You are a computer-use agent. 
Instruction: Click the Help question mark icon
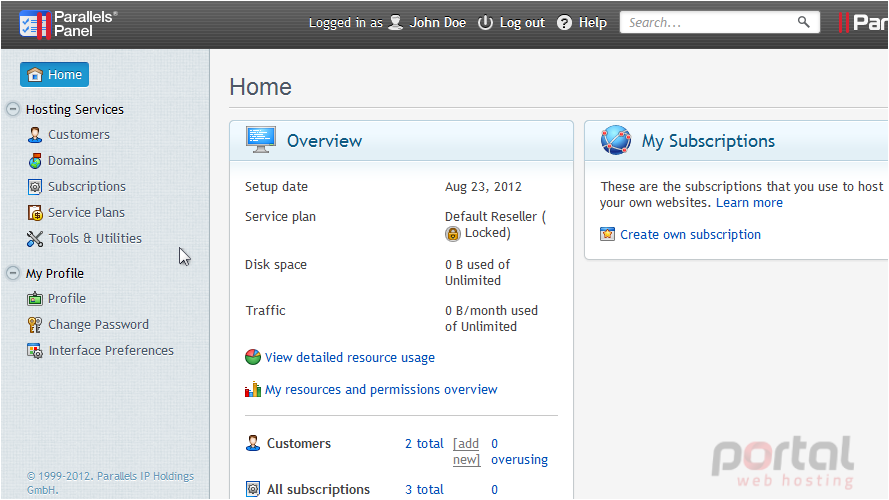tap(564, 23)
